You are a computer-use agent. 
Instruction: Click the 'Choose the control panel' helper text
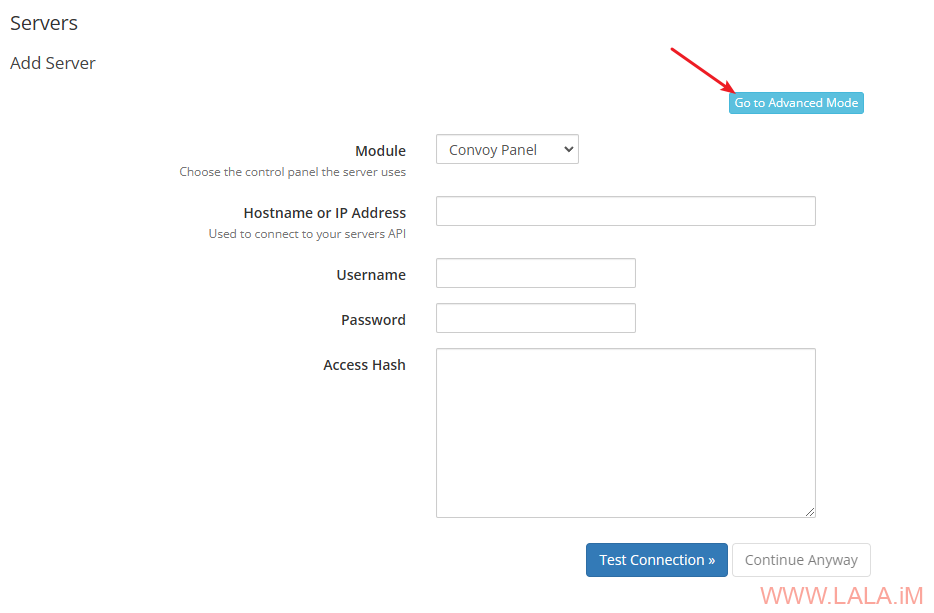click(292, 172)
